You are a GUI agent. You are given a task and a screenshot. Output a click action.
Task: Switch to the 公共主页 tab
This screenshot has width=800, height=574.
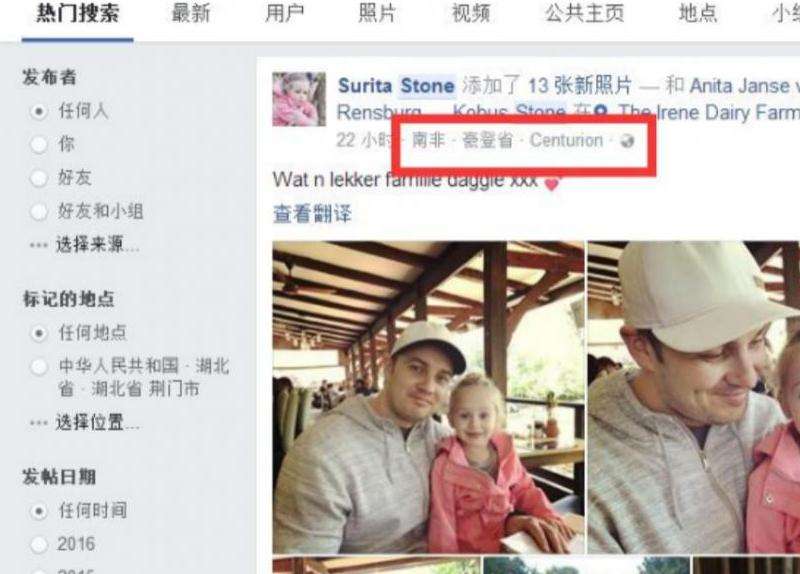tap(585, 14)
